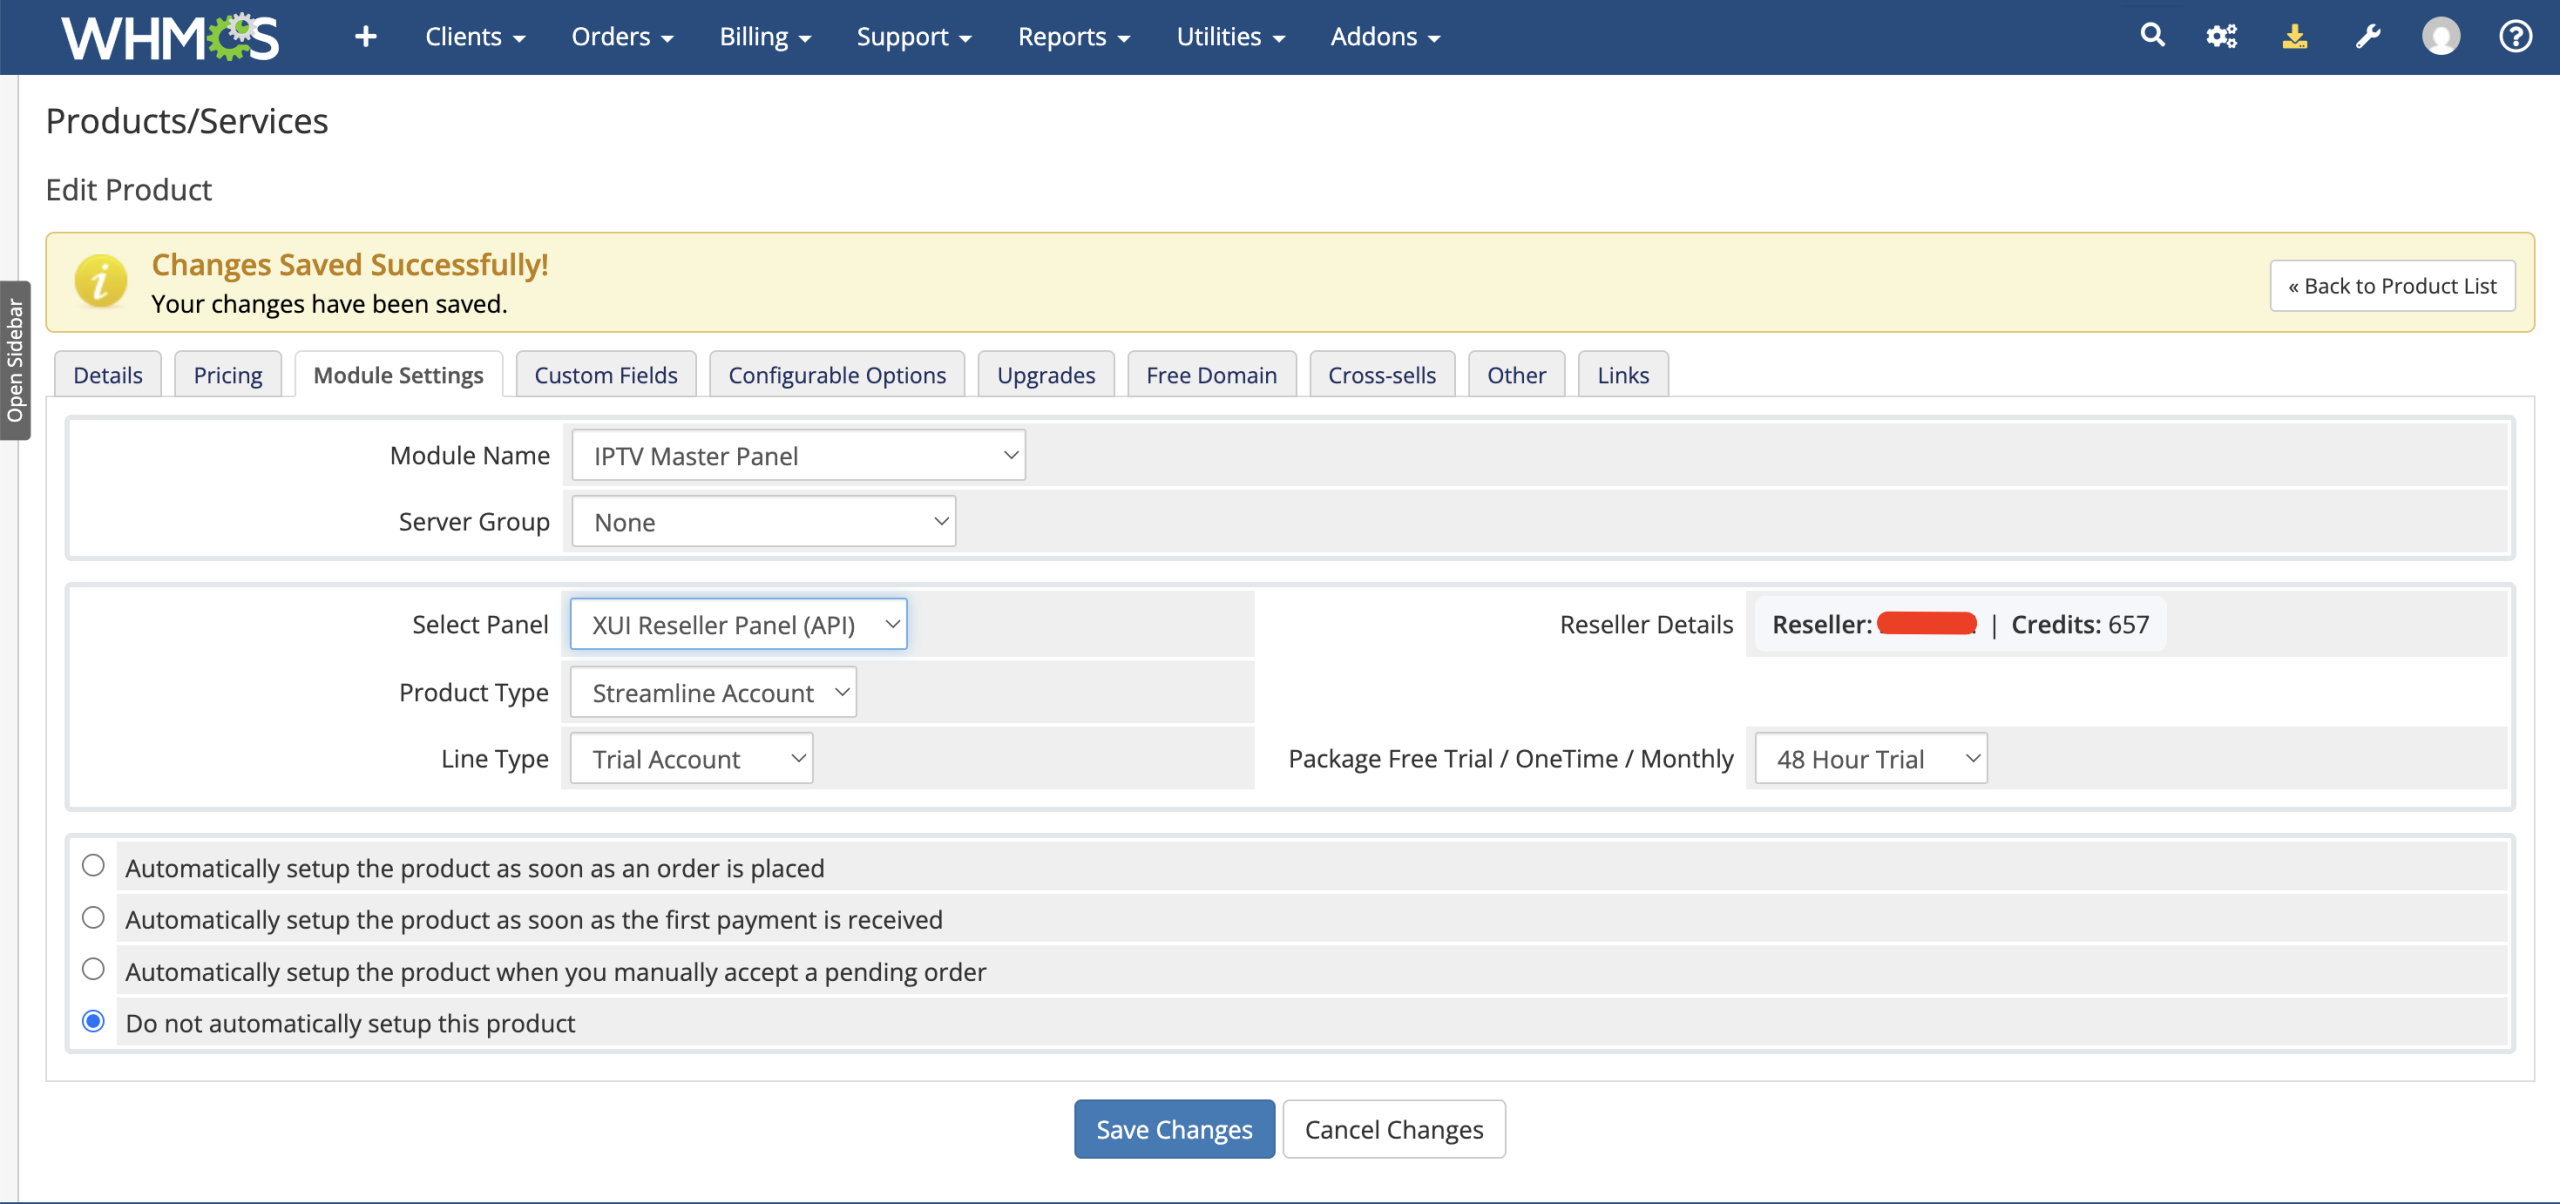Open the Utilities menu

[1230, 37]
